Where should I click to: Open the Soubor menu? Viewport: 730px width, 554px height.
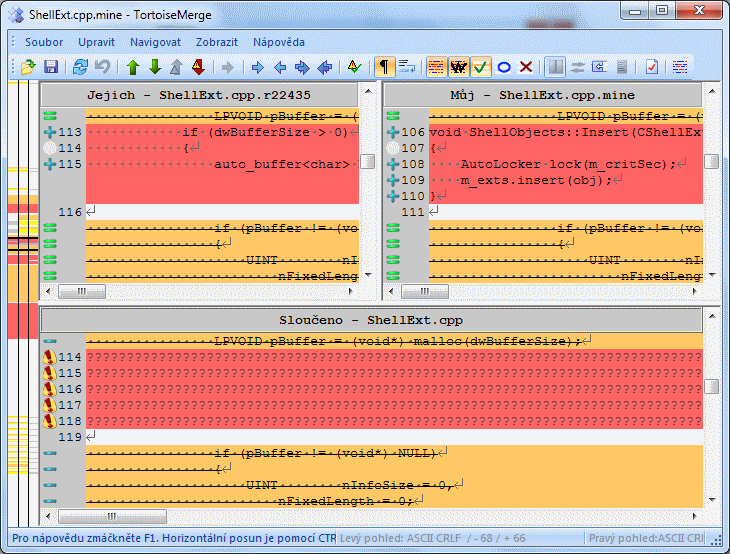click(44, 42)
